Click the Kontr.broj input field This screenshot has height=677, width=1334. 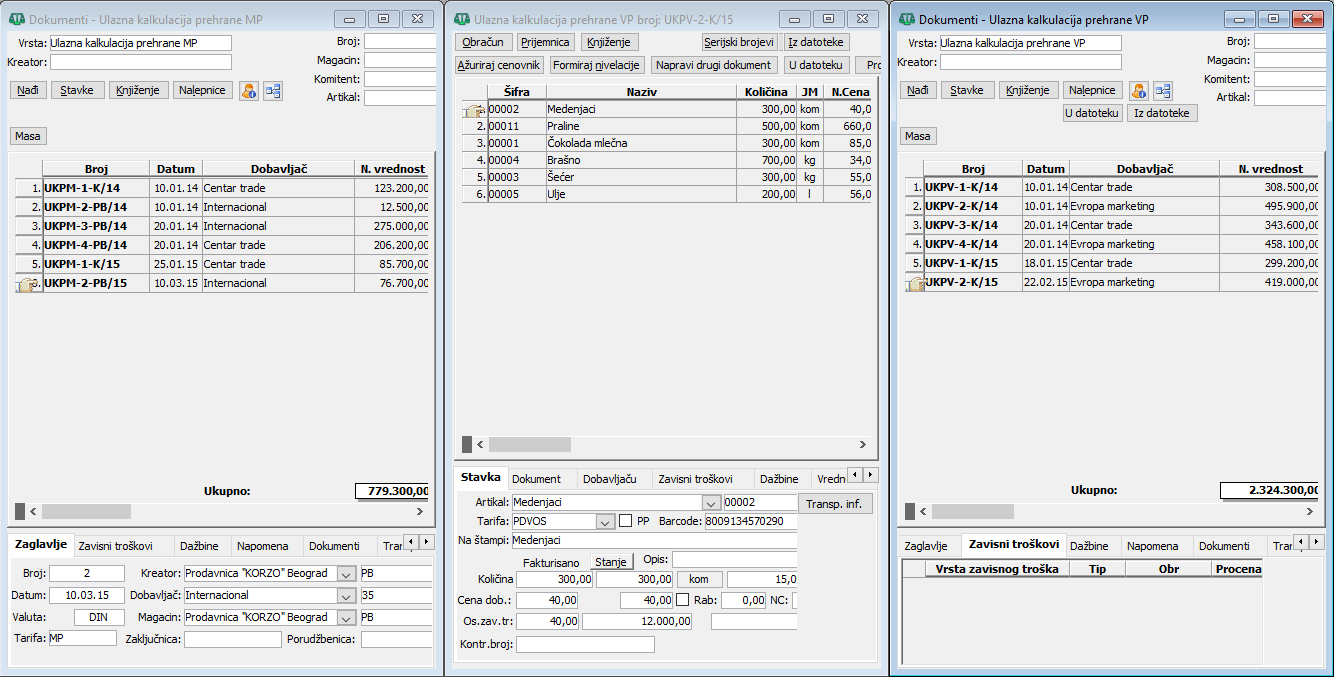coord(585,645)
